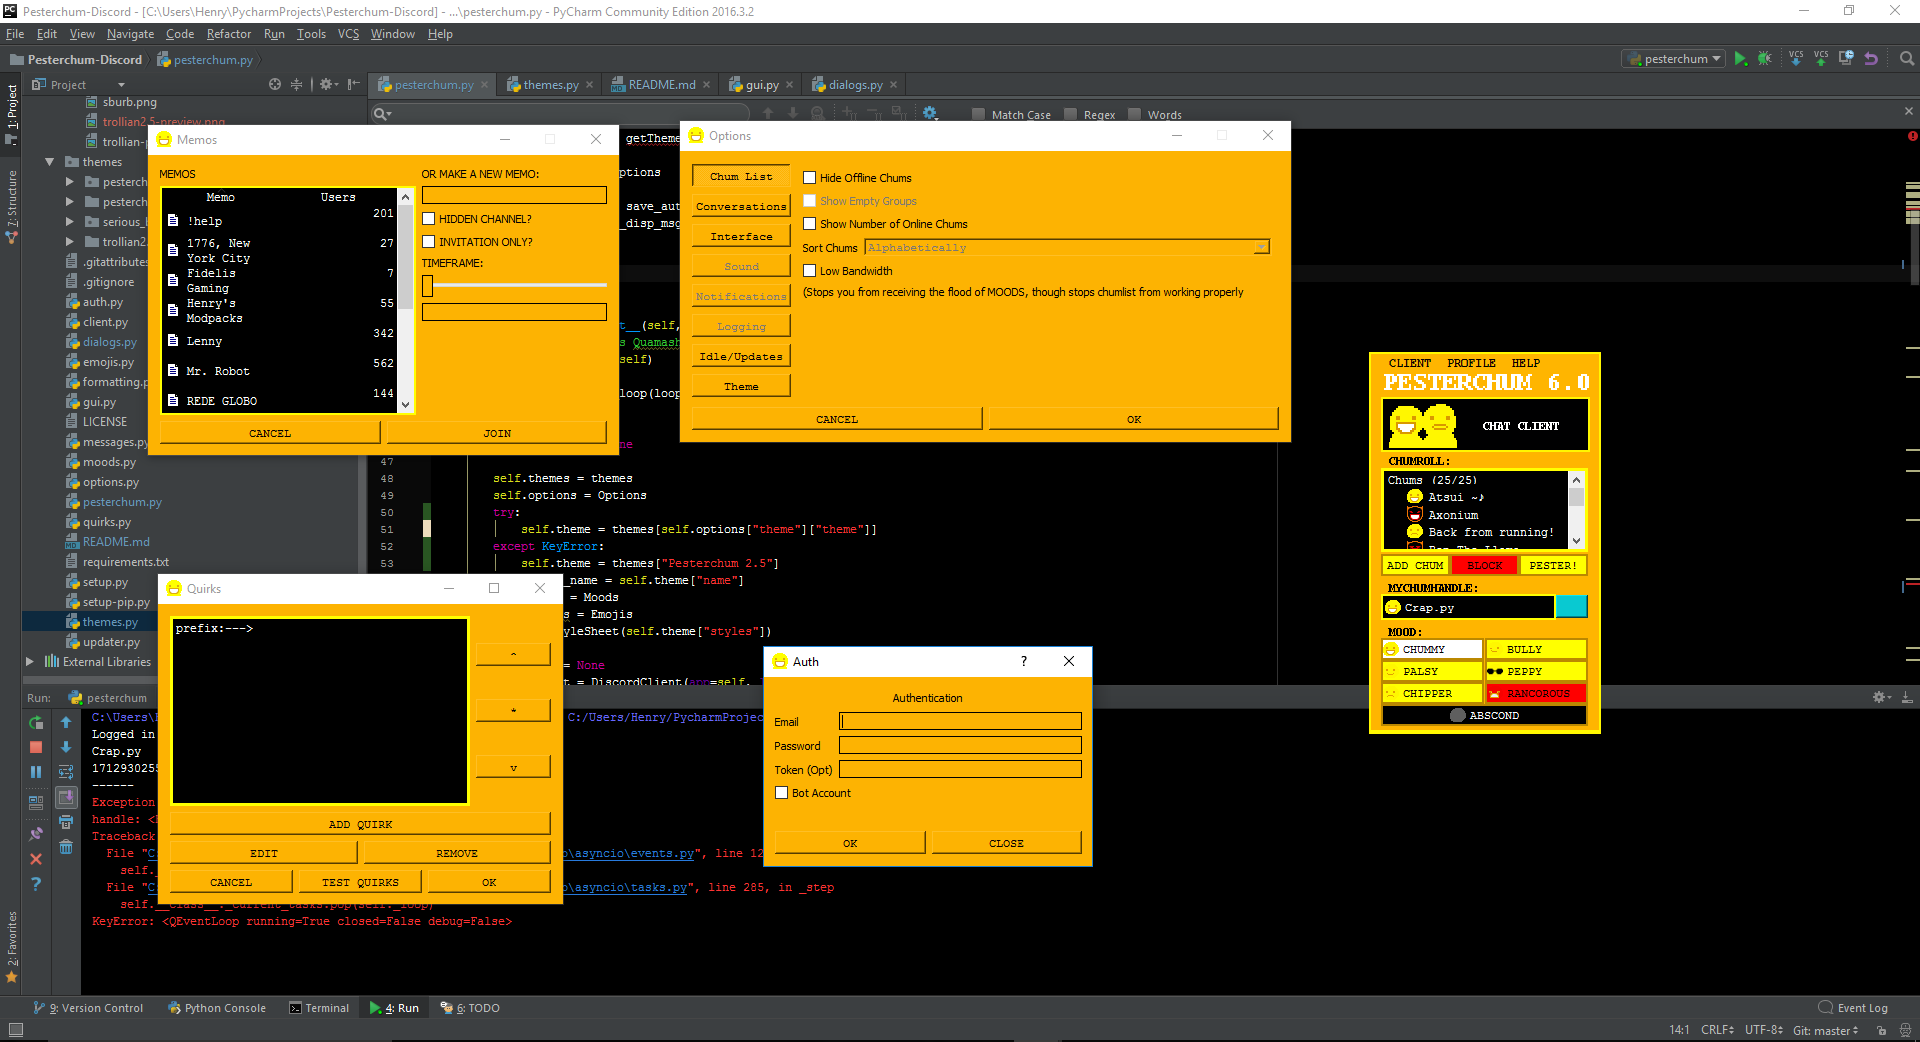Open Theme section in Options

coord(741,386)
